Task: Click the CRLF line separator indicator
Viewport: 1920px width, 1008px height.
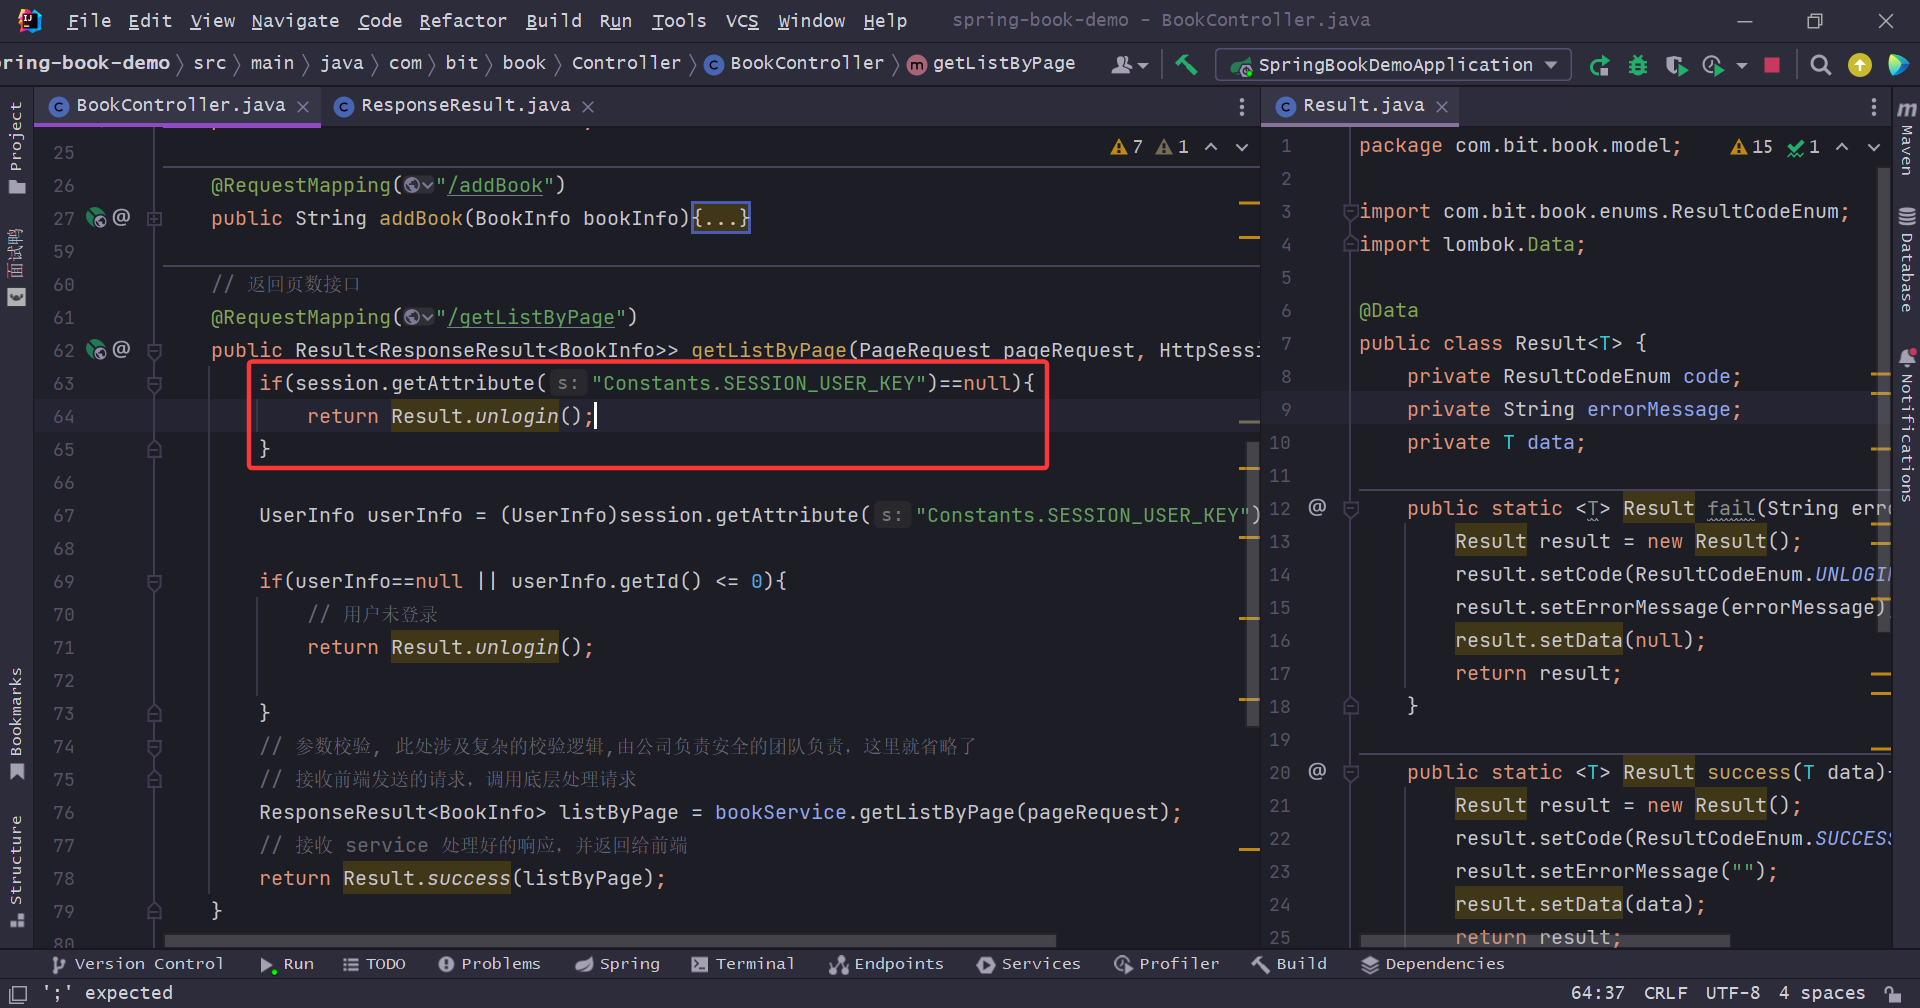Action: tap(1665, 993)
